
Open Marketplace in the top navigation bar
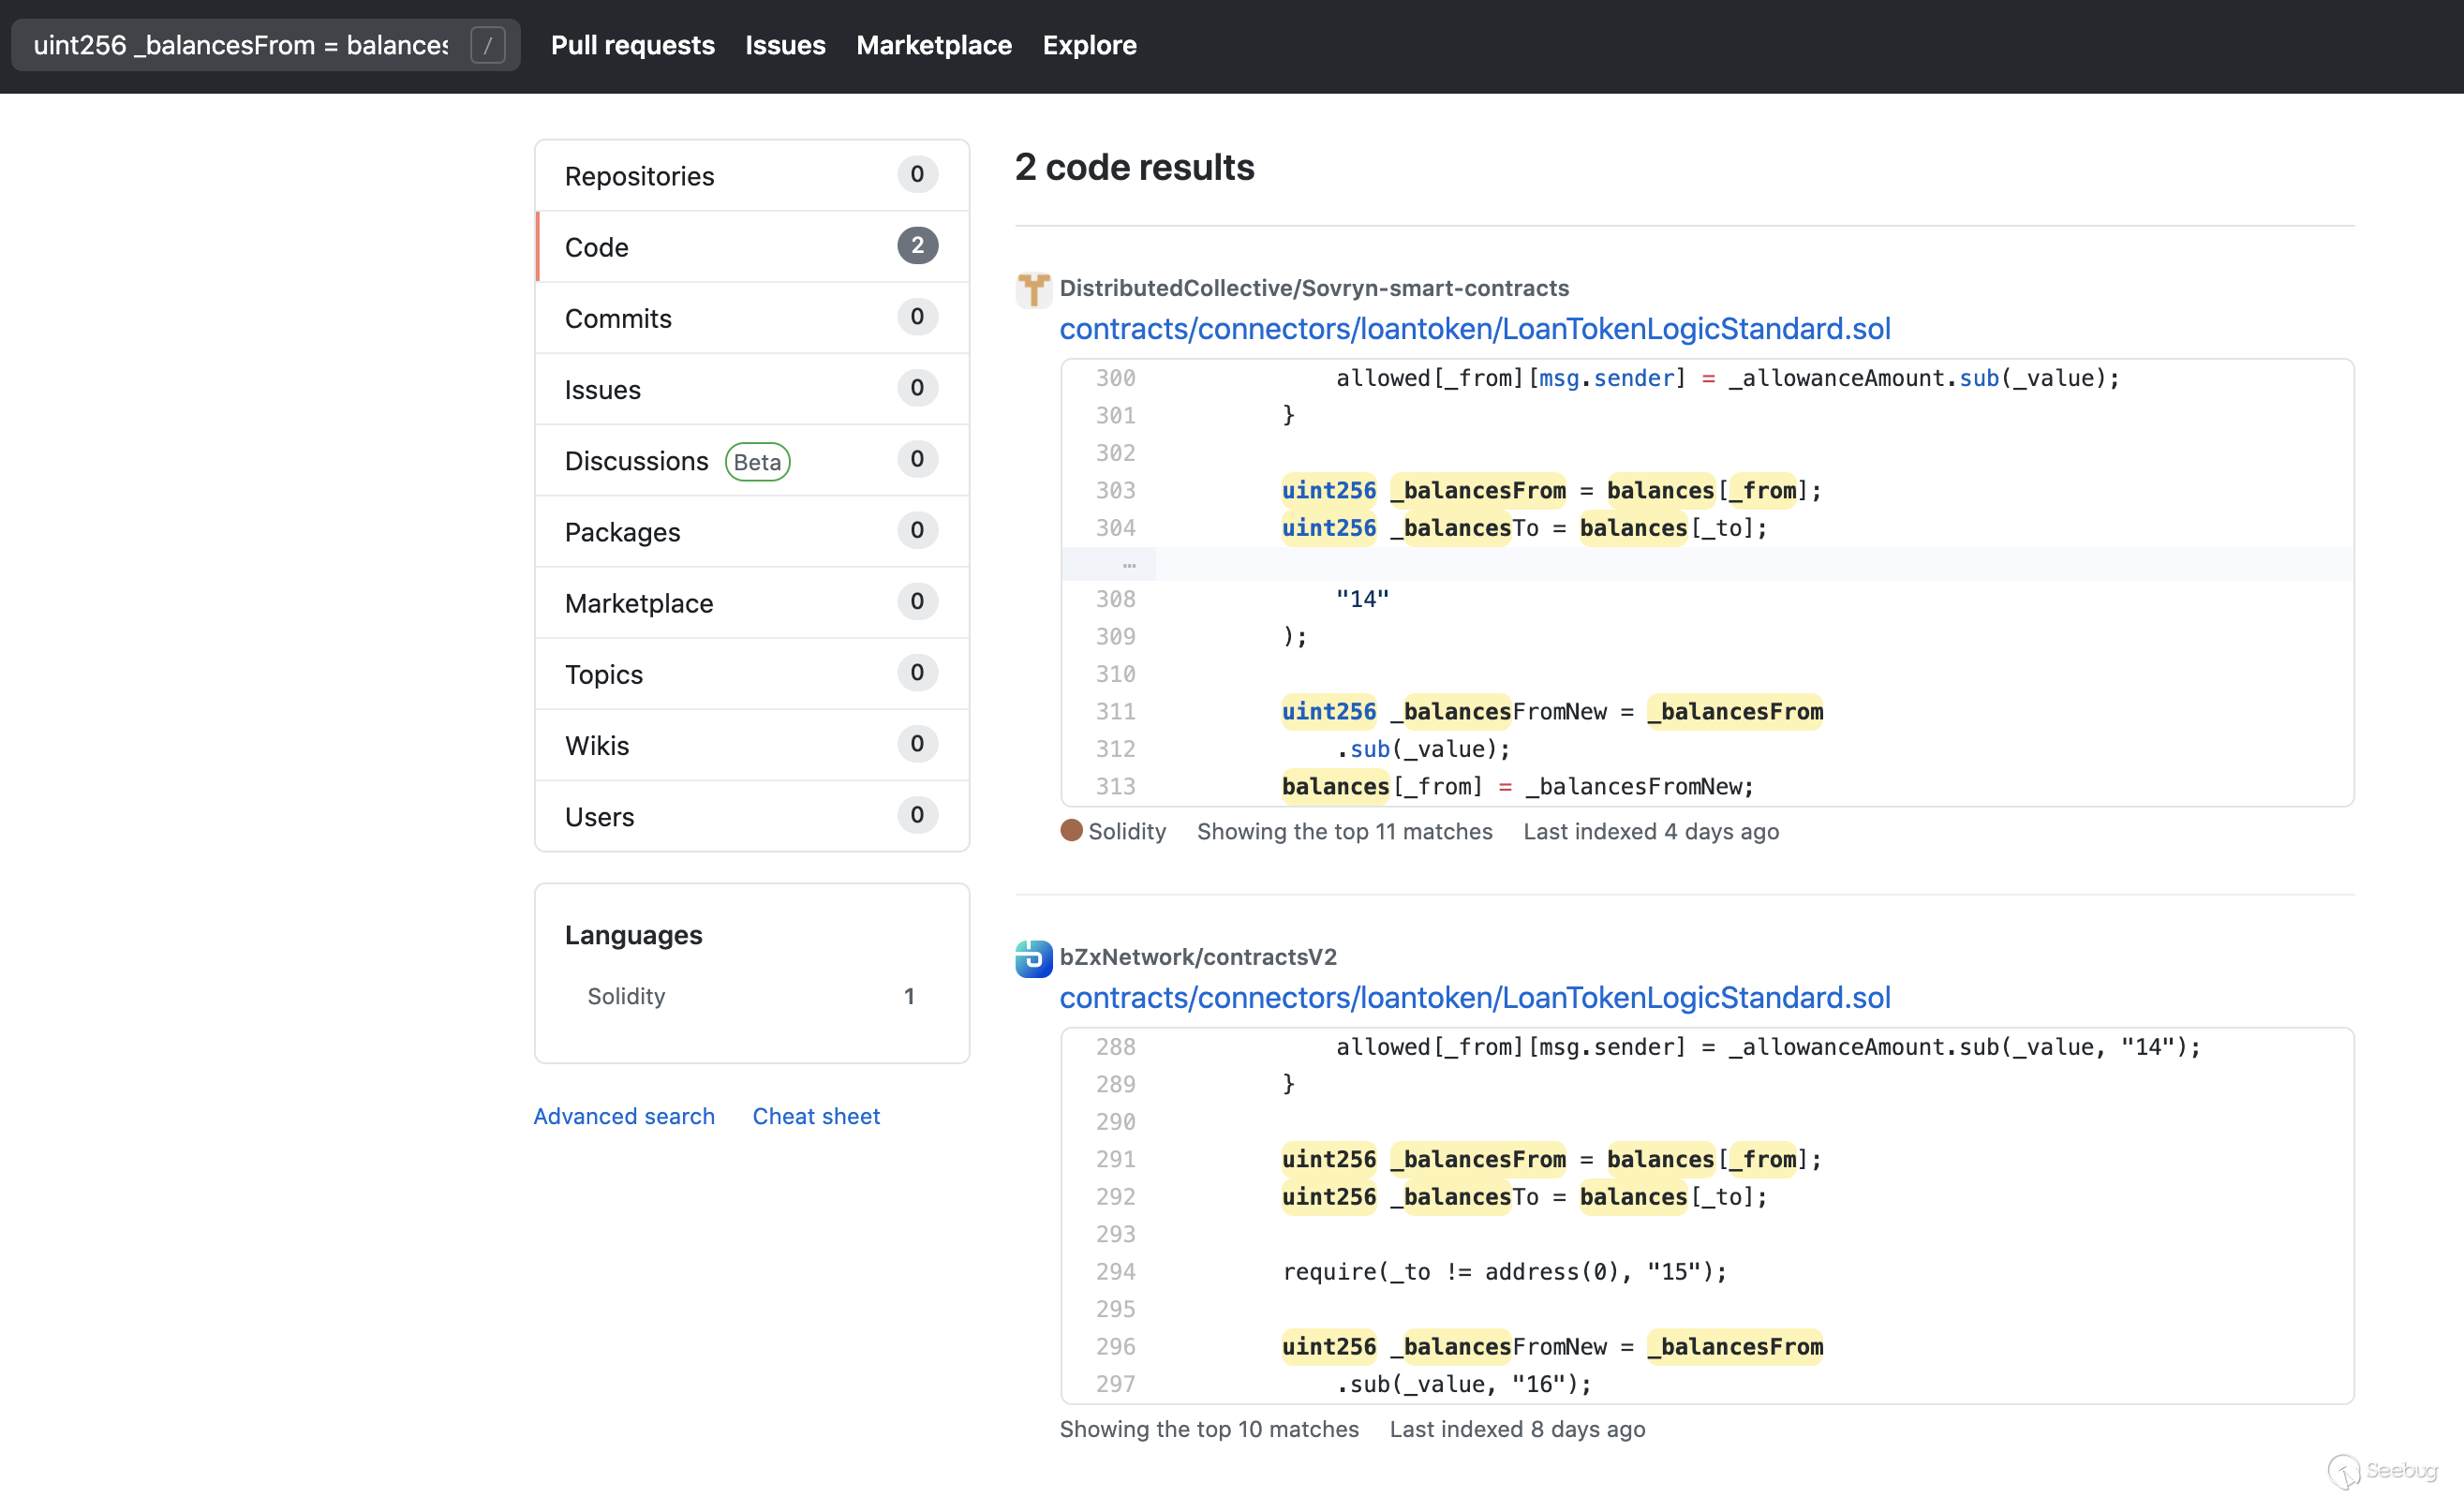coord(933,45)
